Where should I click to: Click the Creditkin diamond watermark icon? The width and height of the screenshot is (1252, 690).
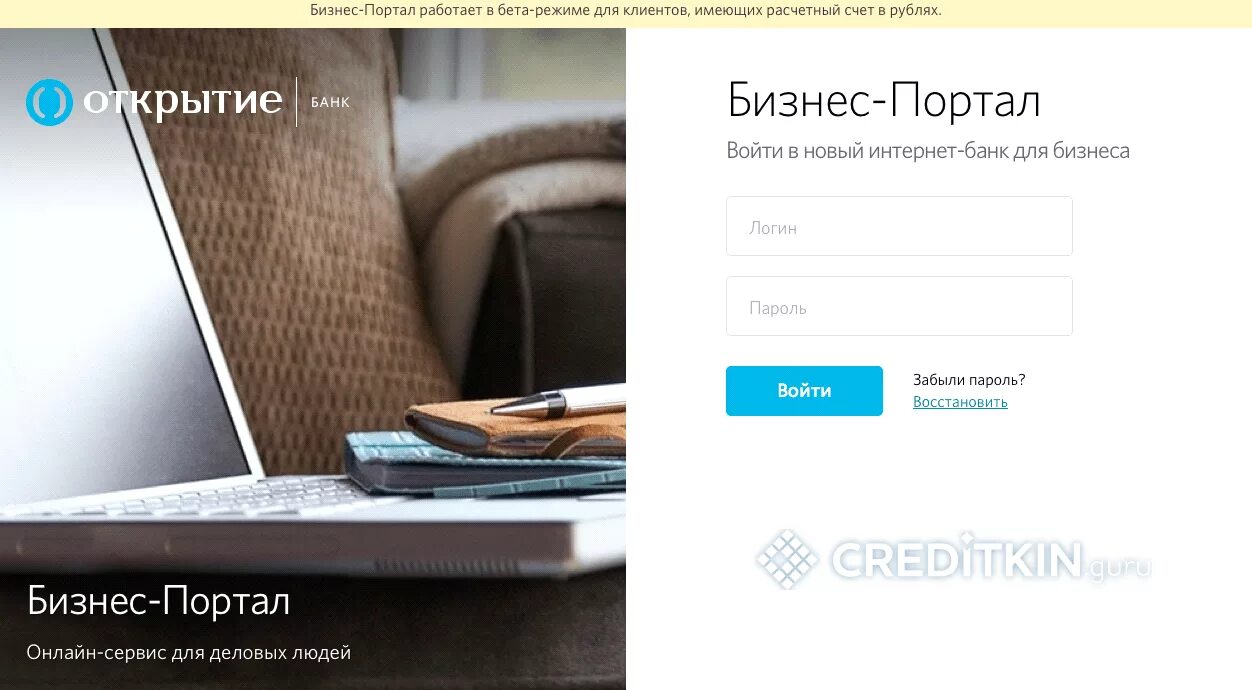point(787,559)
